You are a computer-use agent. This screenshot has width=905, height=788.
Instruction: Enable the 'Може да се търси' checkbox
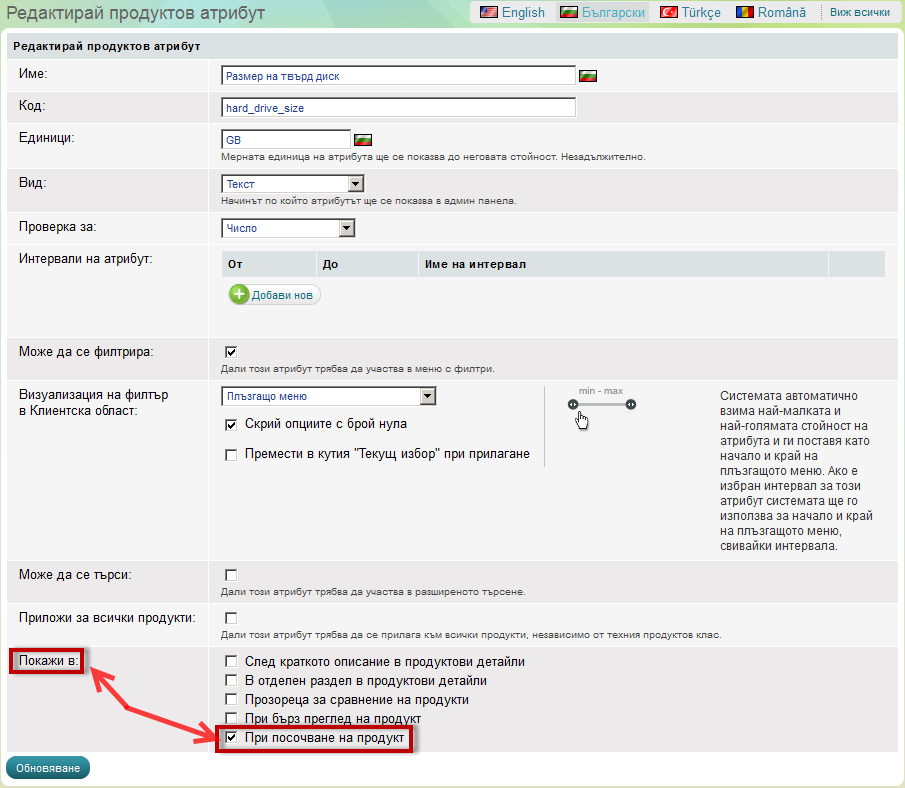click(231, 575)
